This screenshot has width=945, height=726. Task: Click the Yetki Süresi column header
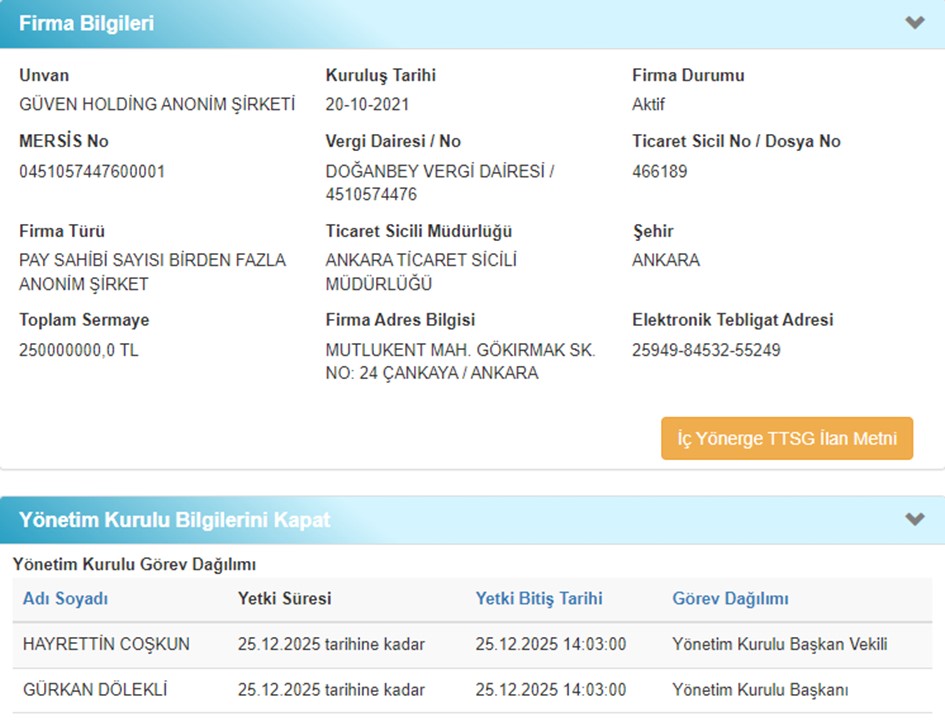(x=284, y=598)
